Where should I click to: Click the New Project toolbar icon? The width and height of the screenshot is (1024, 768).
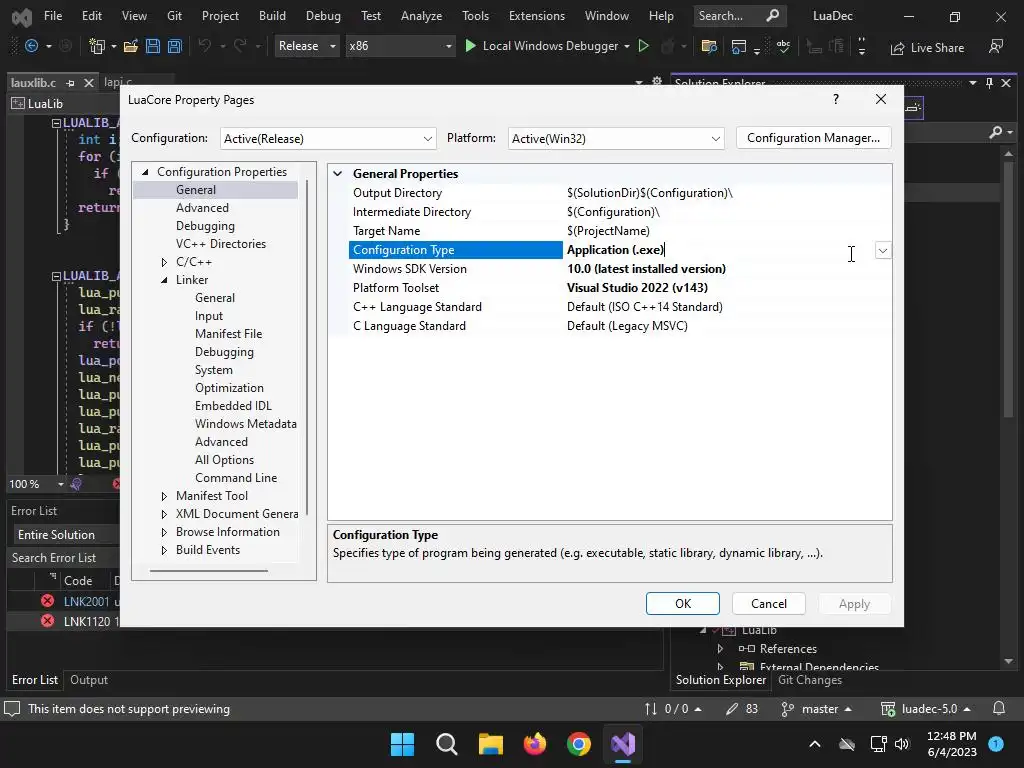pyautogui.click(x=97, y=46)
